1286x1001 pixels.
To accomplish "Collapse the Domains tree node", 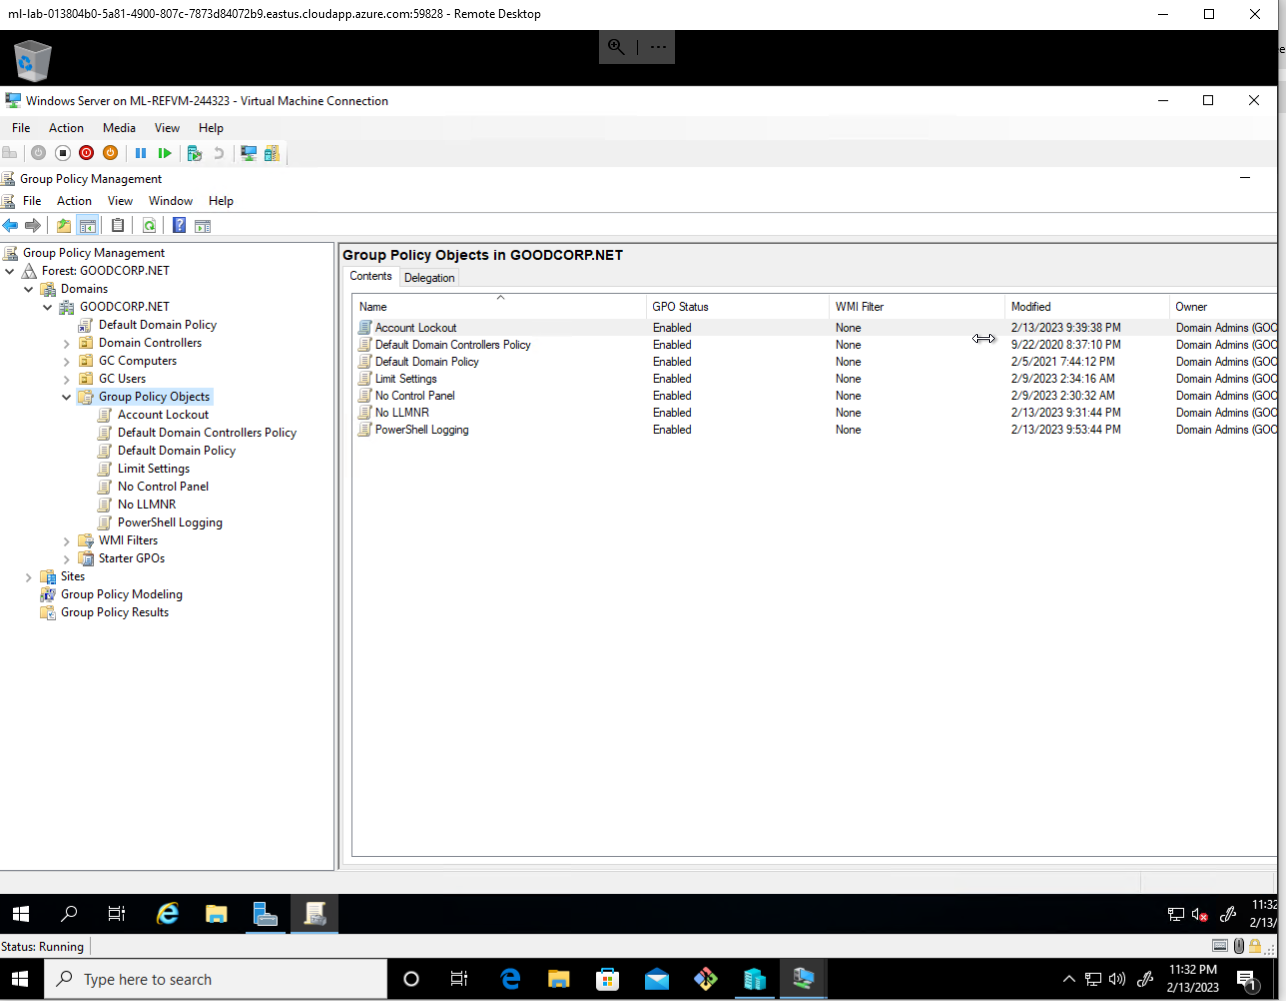I will tap(28, 289).
